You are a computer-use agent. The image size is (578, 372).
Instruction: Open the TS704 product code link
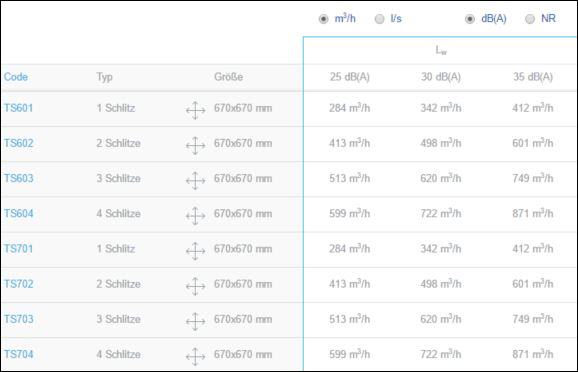pyautogui.click(x=18, y=354)
